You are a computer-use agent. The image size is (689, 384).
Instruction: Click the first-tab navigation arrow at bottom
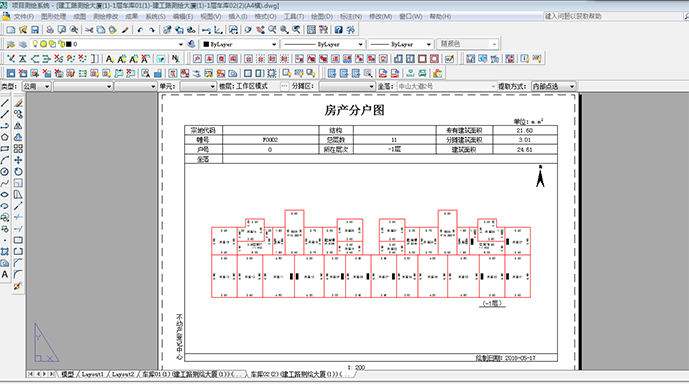pyautogui.click(x=30, y=374)
